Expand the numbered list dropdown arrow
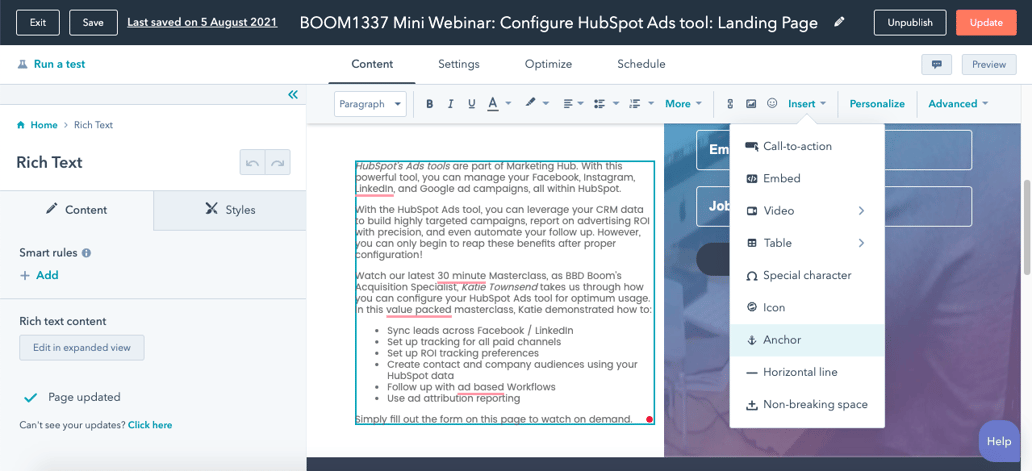 651,103
